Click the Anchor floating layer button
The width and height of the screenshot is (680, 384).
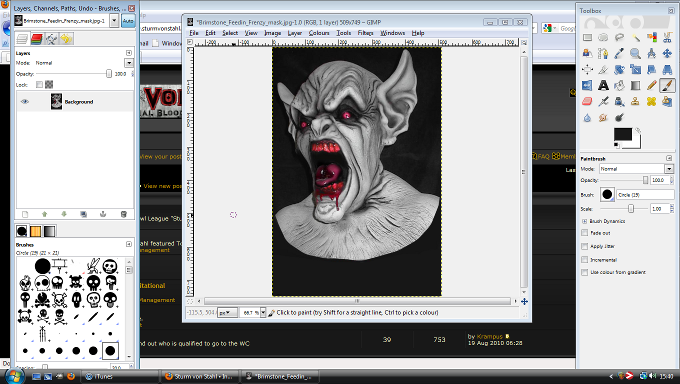point(103,214)
